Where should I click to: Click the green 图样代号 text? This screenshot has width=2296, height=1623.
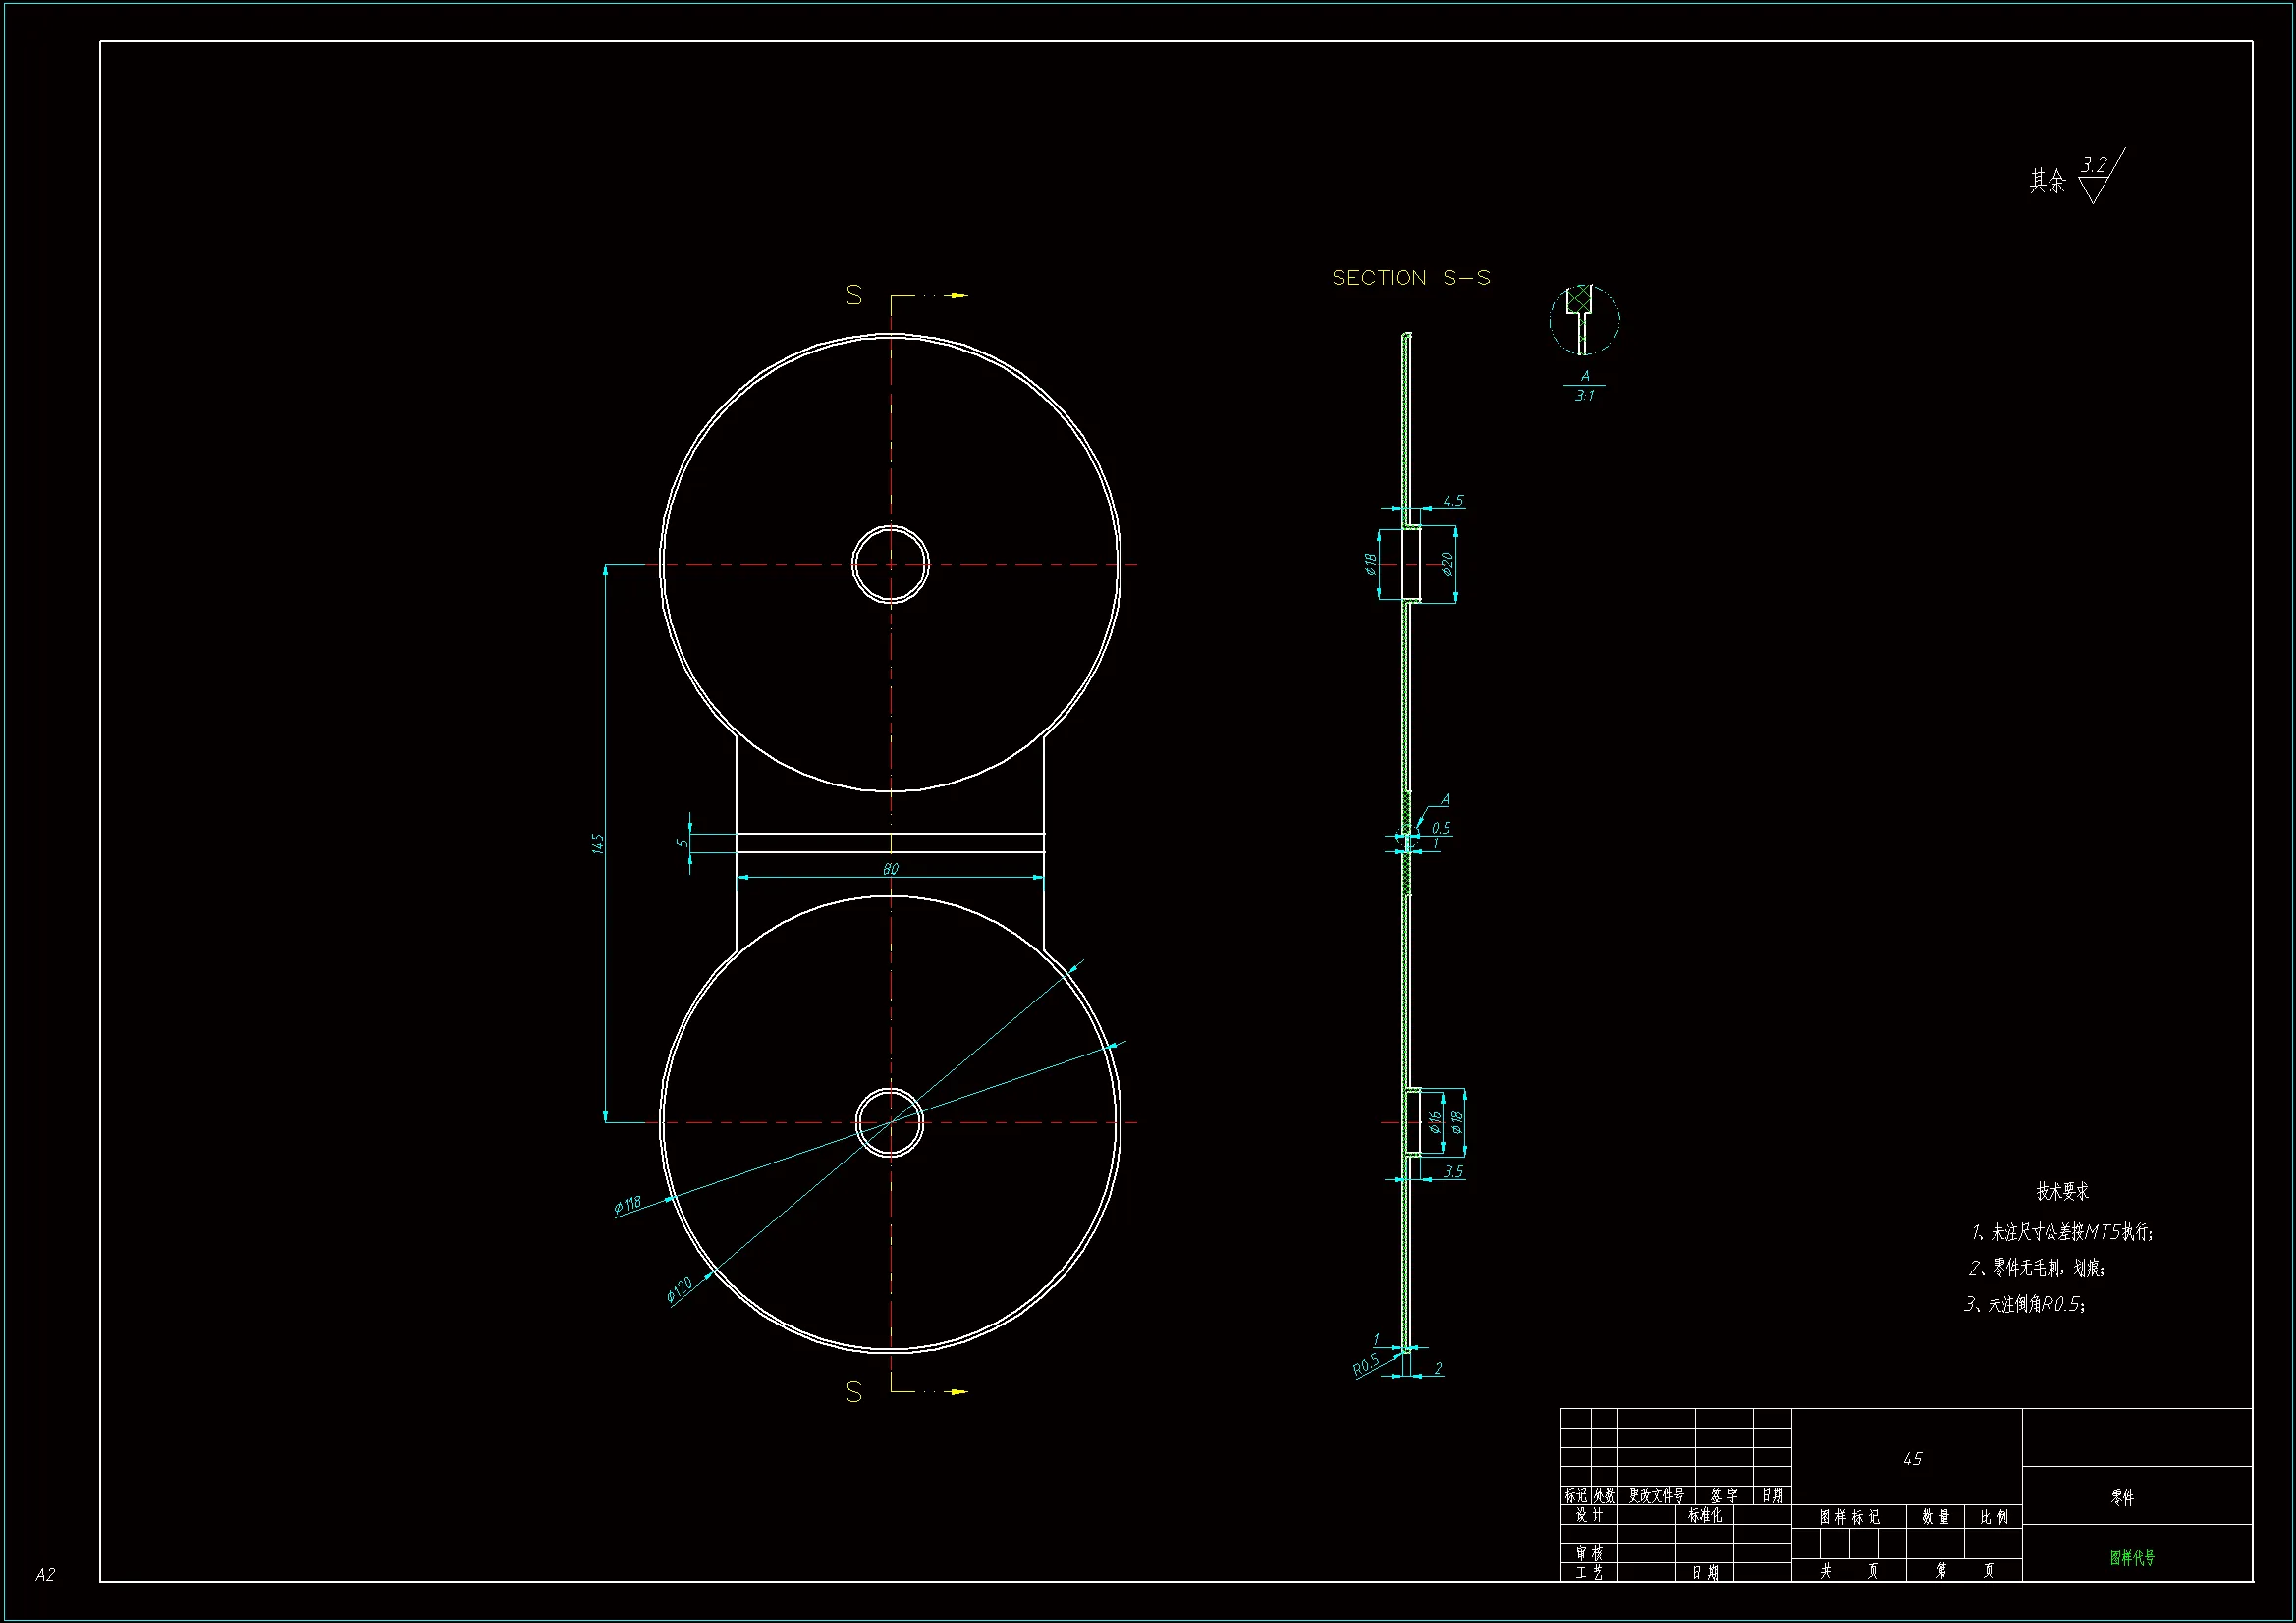point(2132,1557)
